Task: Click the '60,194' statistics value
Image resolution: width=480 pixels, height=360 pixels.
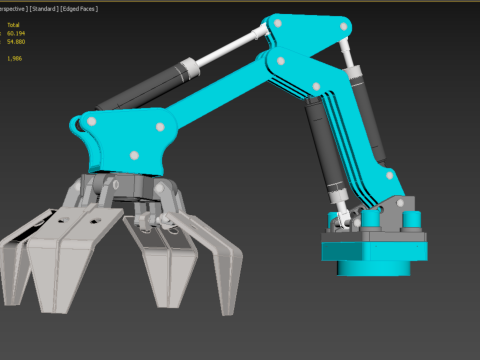Action: click(x=16, y=33)
